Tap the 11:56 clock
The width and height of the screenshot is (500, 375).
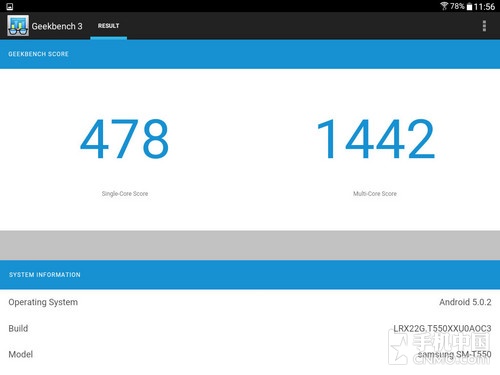click(x=484, y=7)
